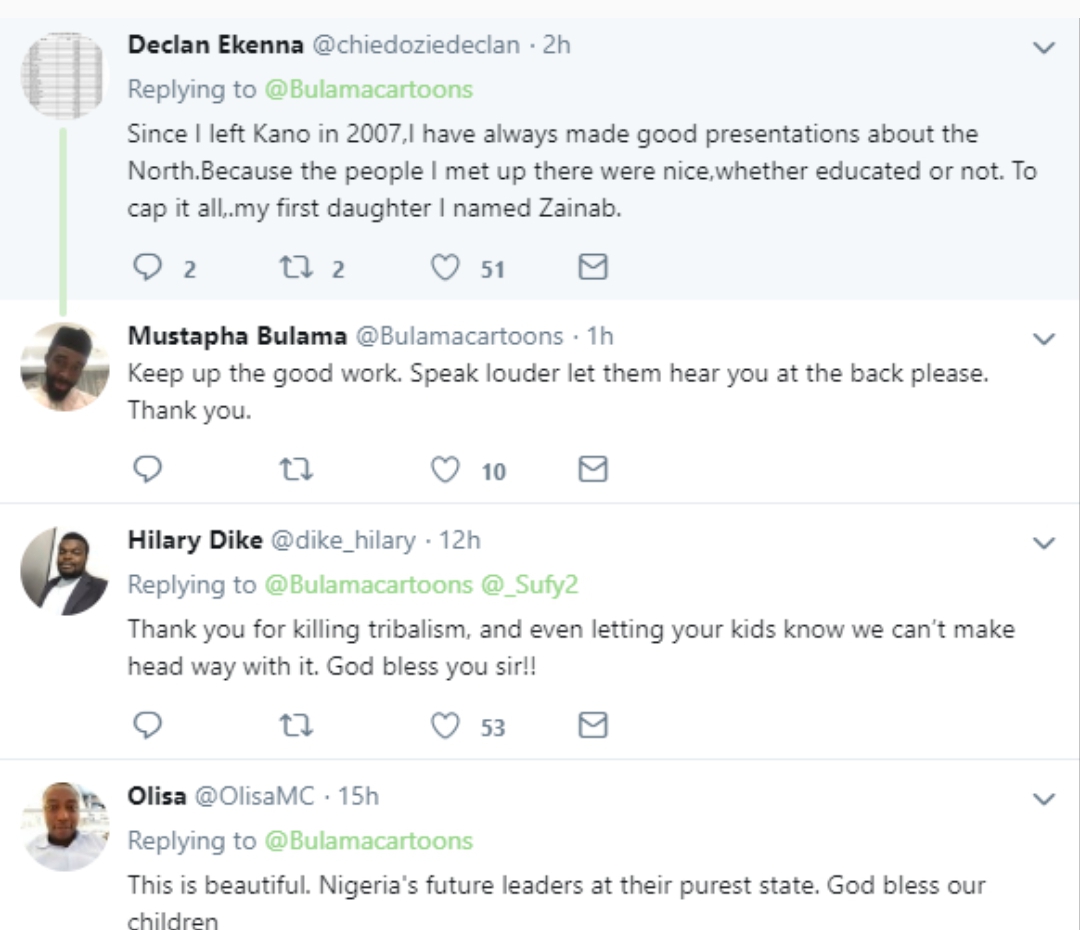Like Mustapha Bulama's tweet with 10 likes
Viewport: 1080px width, 930px height.
point(445,470)
